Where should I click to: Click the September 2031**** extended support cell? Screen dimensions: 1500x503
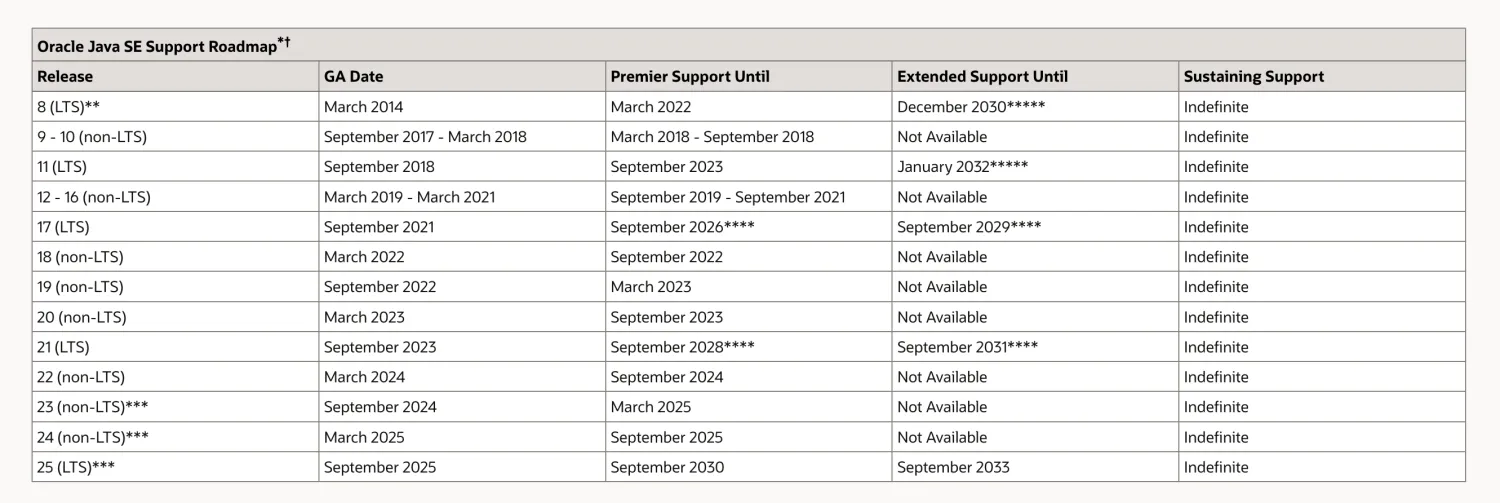tap(1035, 347)
